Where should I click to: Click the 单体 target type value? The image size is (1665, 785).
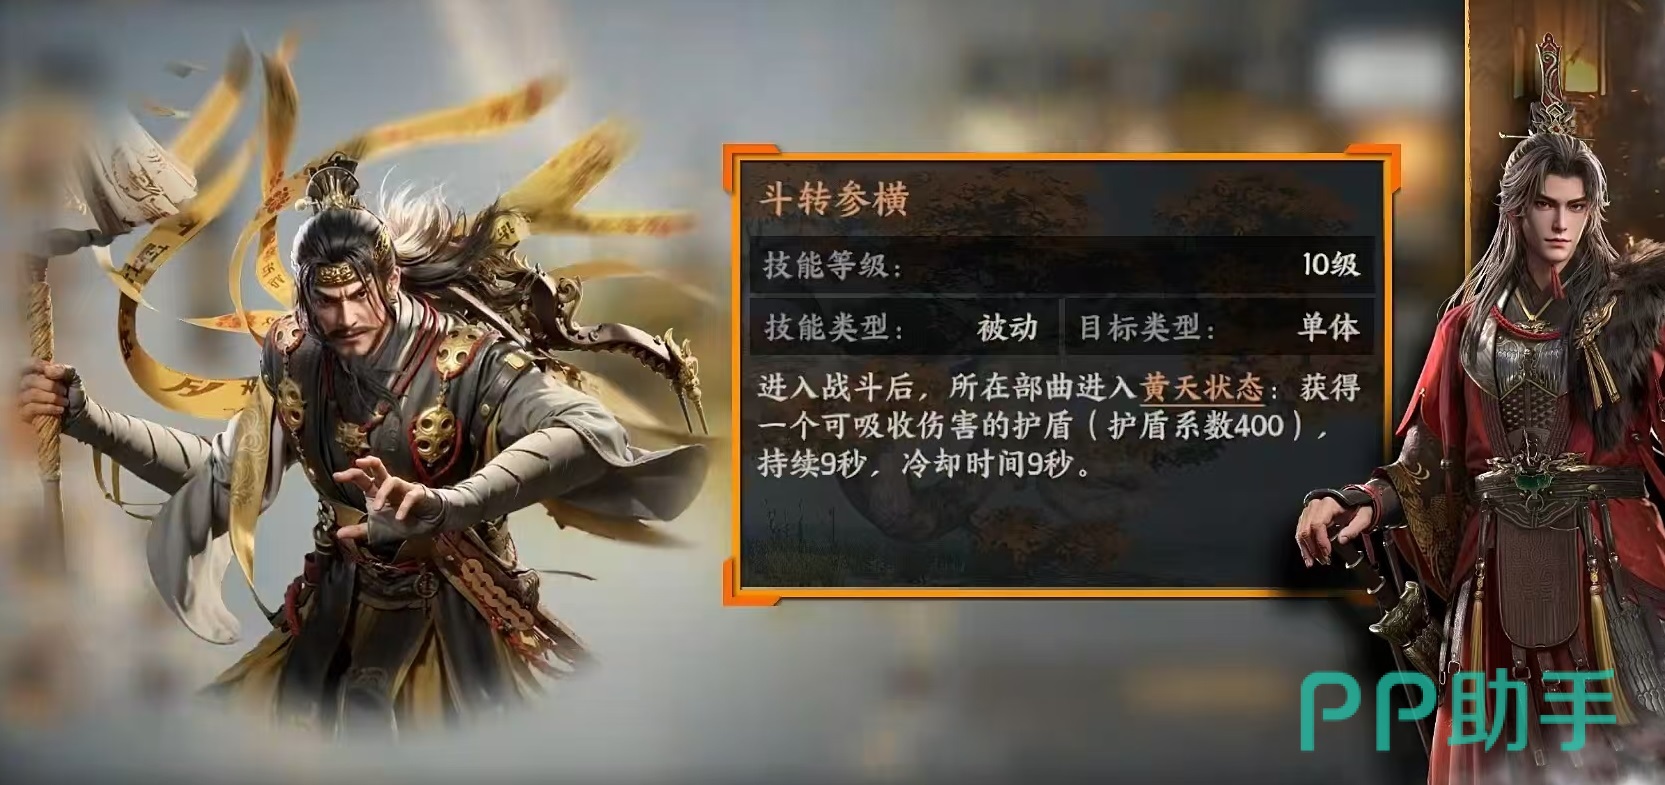click(x=1329, y=328)
